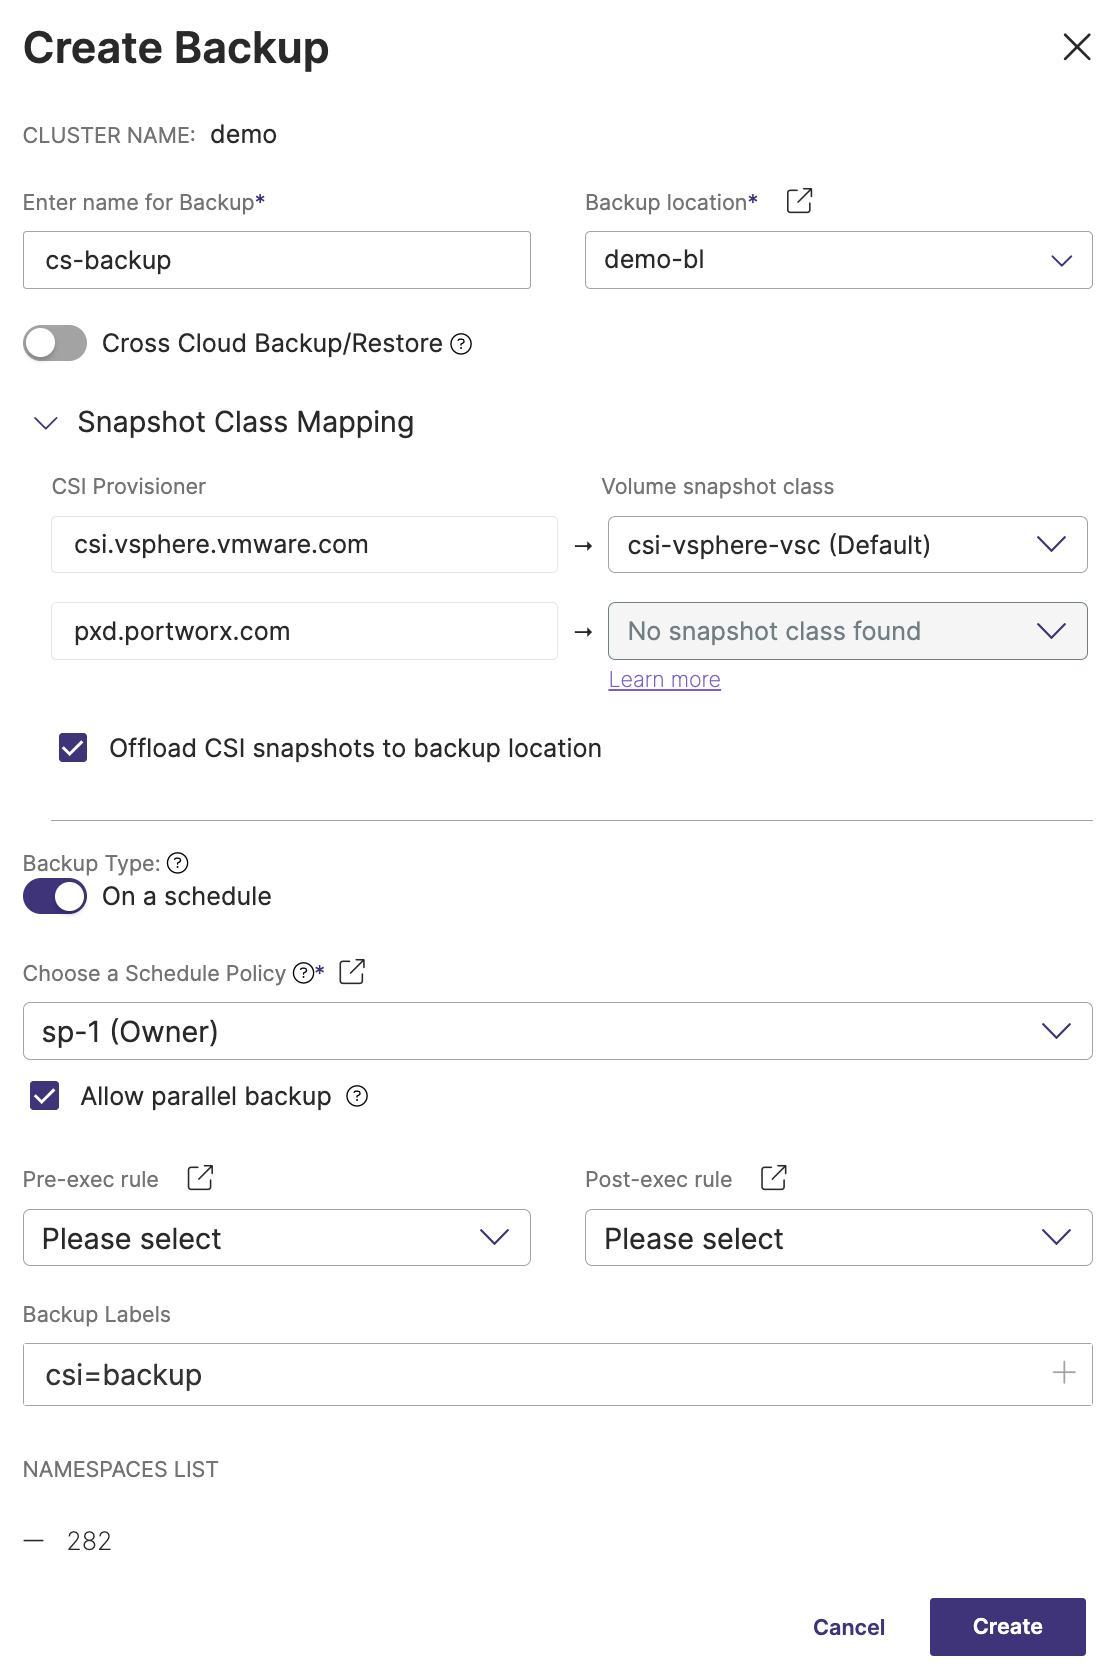Uncheck the Allow parallel backup checkbox
1112x1676 pixels.
tap(45, 1096)
